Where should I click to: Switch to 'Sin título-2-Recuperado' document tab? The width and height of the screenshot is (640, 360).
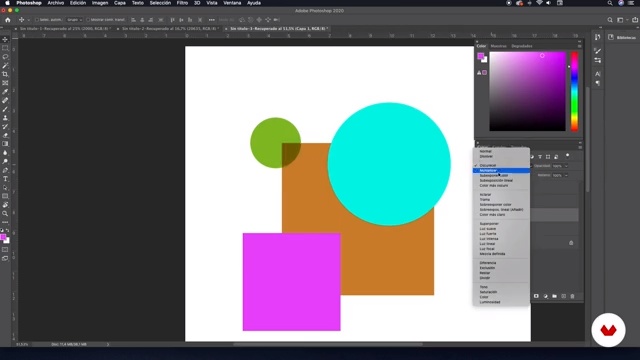point(170,29)
